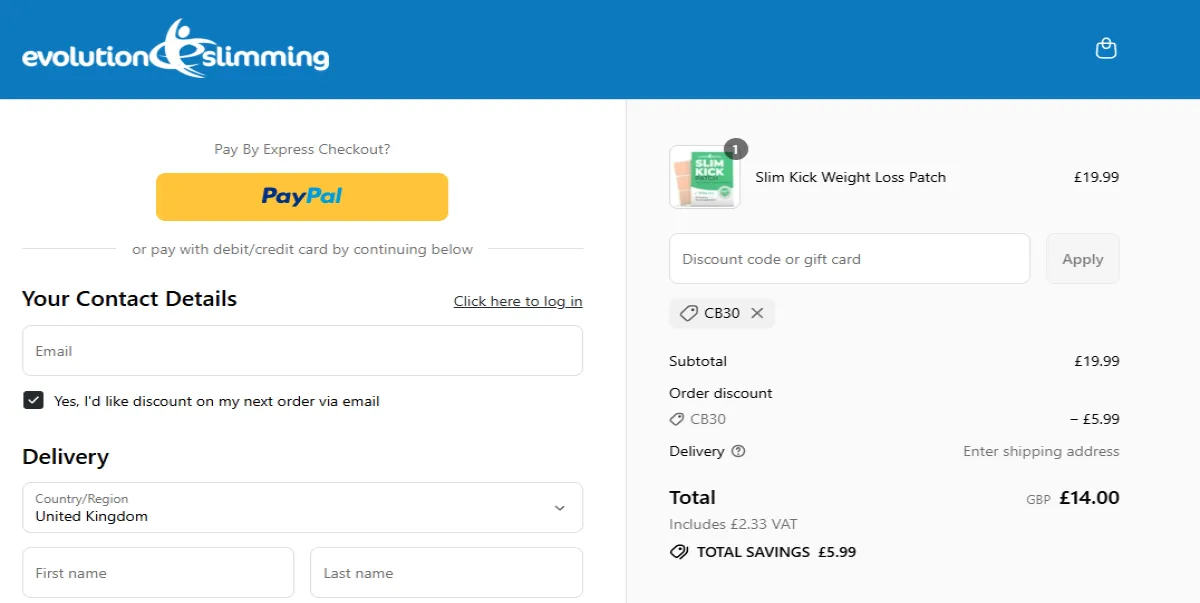
Task: Click the item quantity badge on product image
Action: pos(736,150)
